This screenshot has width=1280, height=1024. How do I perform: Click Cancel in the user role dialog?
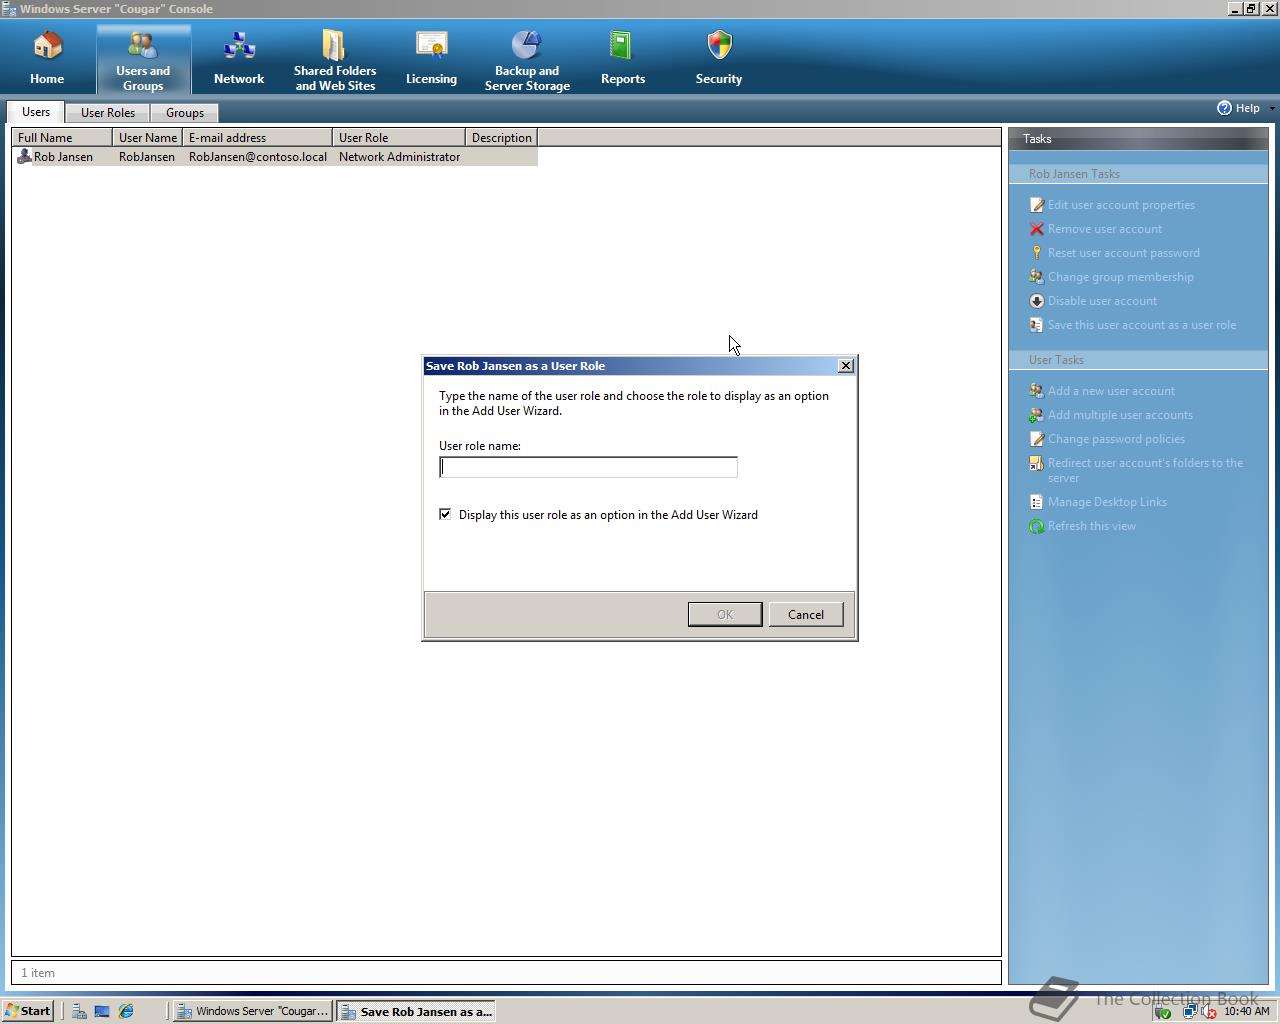(x=806, y=614)
